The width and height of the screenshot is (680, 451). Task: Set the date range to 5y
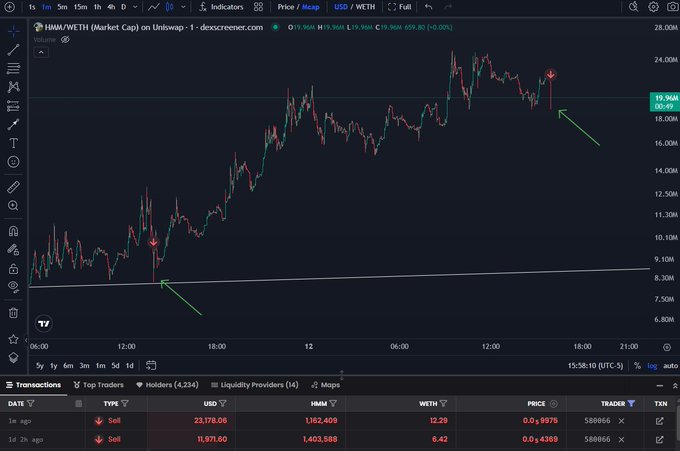pos(40,366)
